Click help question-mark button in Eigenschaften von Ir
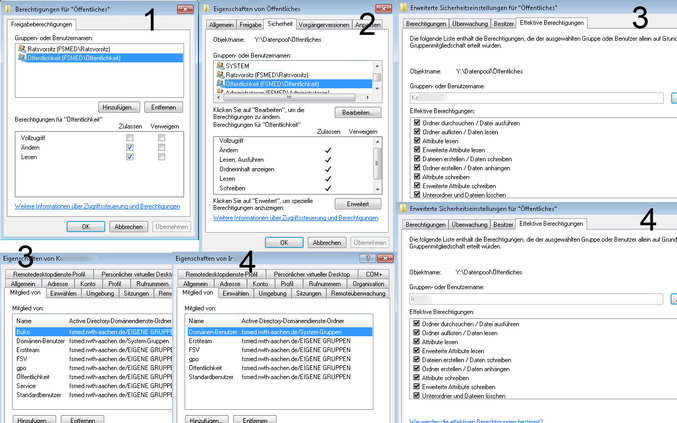This screenshot has height=423, width=677. (x=367, y=258)
